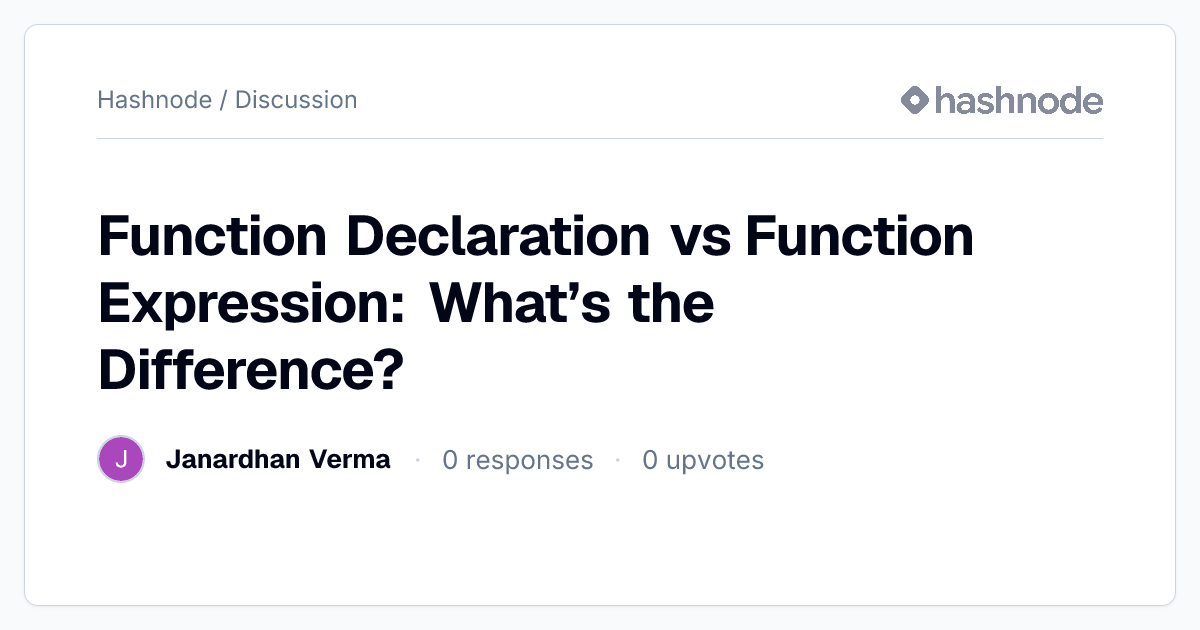Click the hashnode wordmark text
The height and width of the screenshot is (630, 1200).
(1019, 100)
